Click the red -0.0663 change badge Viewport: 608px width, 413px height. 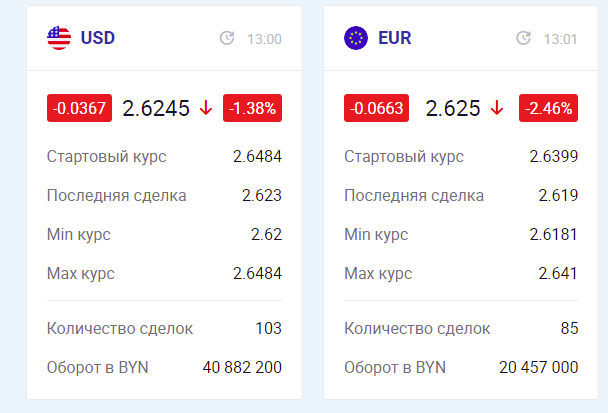(374, 108)
